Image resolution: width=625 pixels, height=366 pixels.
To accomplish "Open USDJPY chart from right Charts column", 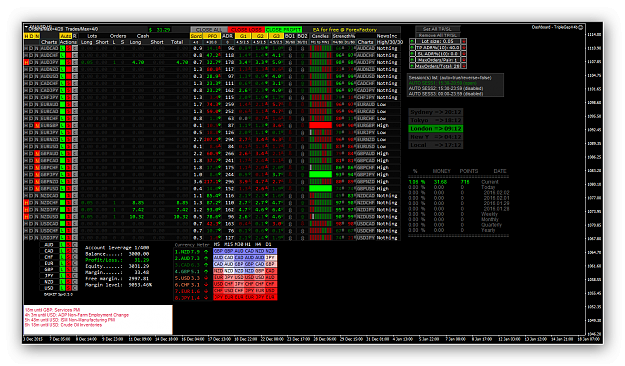I will [x=366, y=238].
